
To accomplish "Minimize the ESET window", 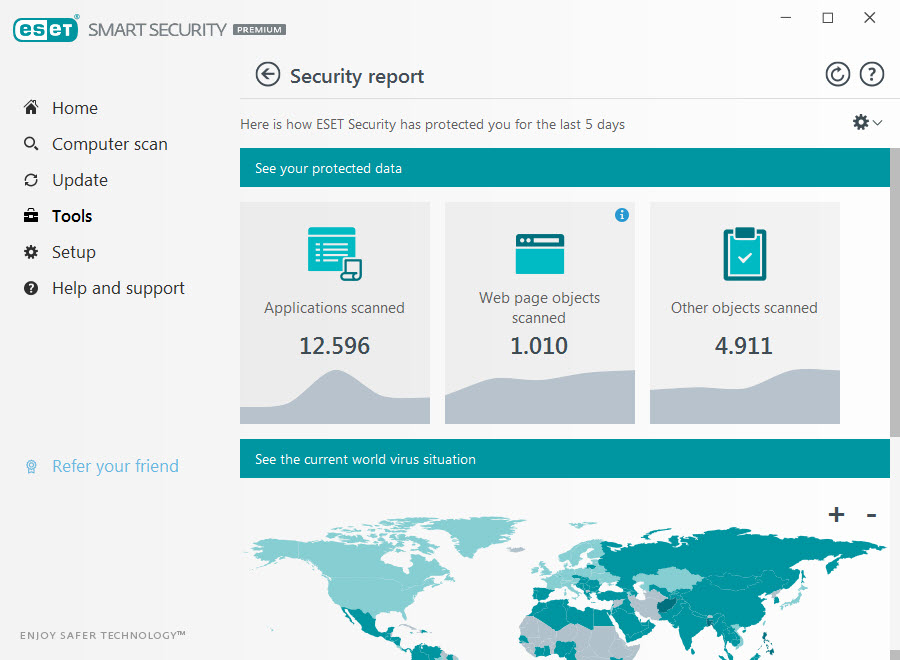I will (786, 18).
